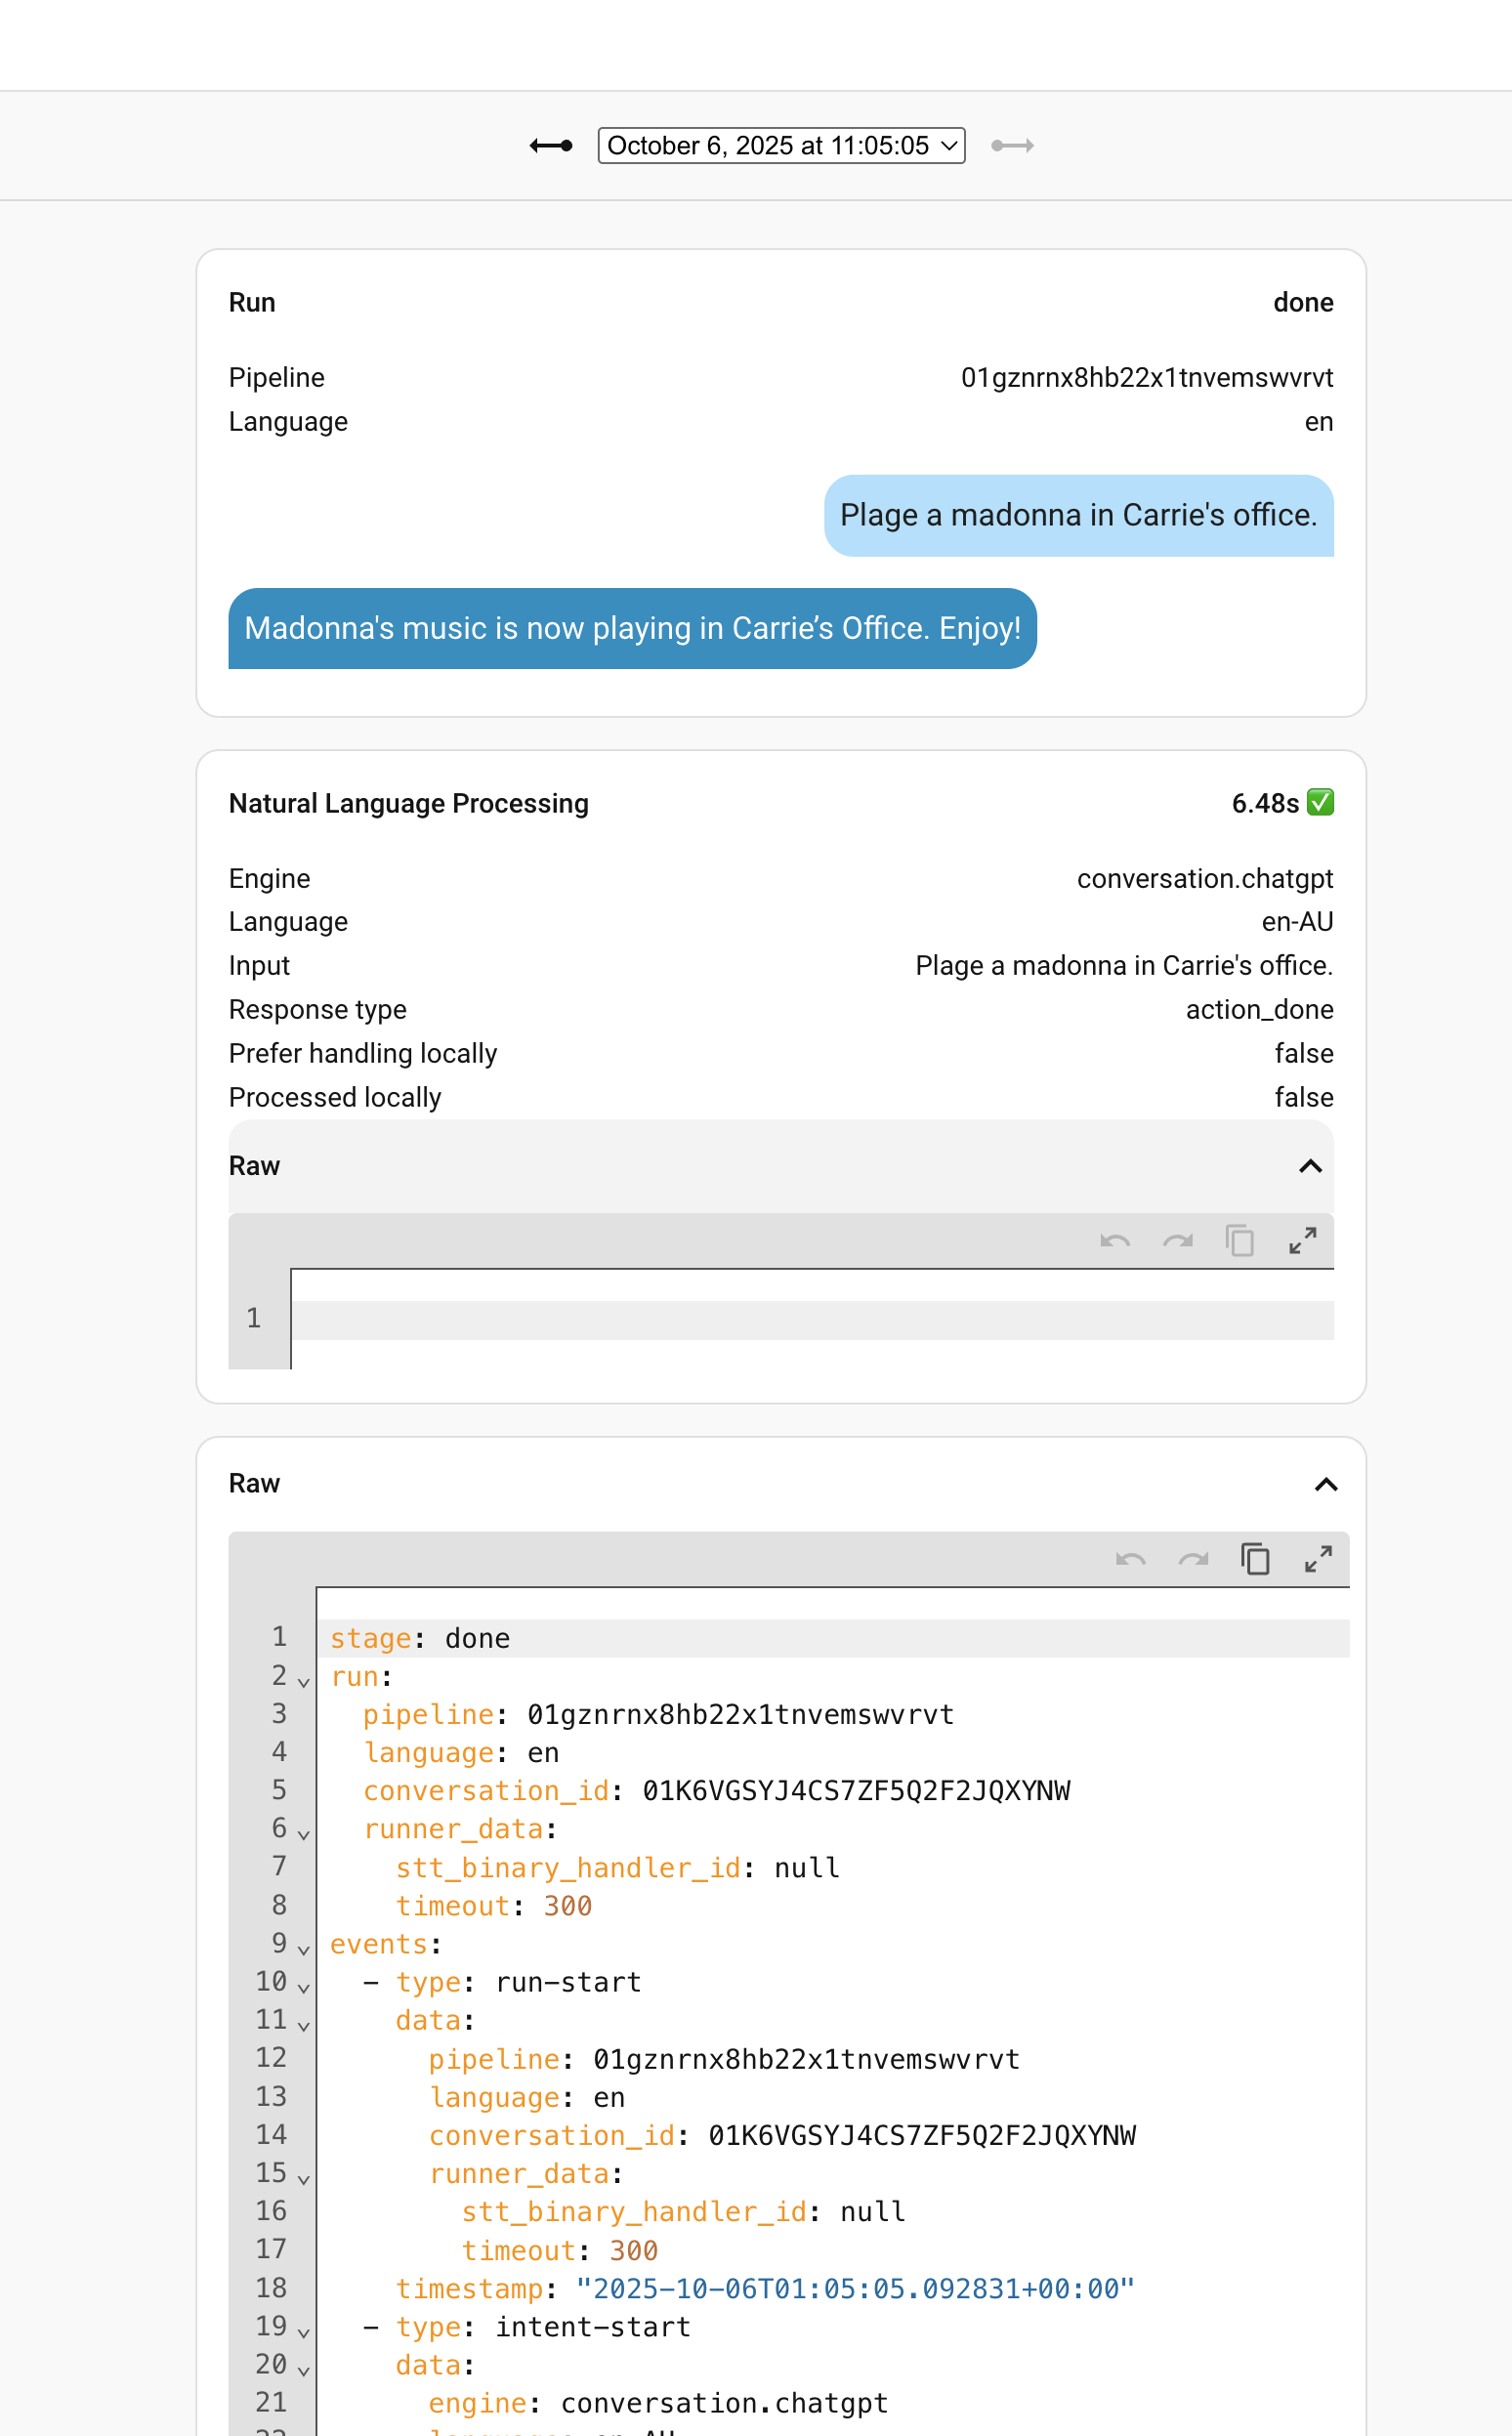
Task: Collapse the NLP Raw section
Action: point(1310,1166)
